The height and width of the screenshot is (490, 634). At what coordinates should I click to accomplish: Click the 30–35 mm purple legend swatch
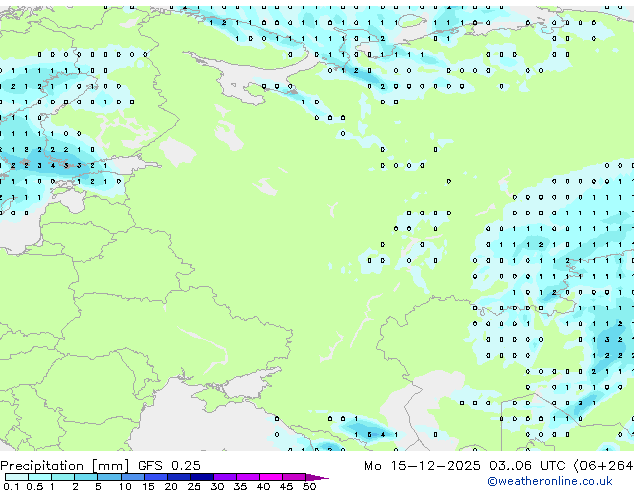[x=224, y=477]
